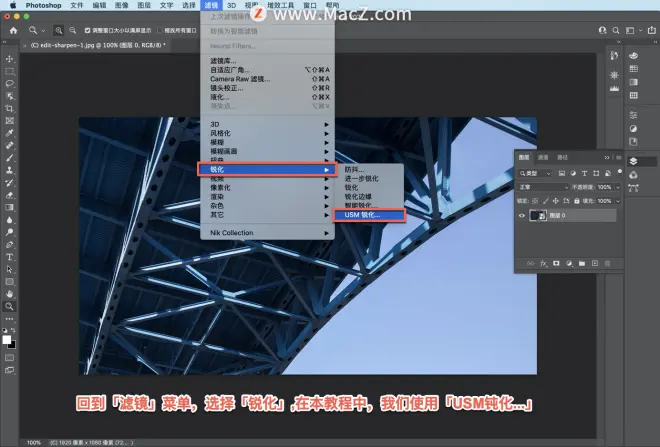Image resolution: width=660 pixels, height=447 pixels.
Task: Select the Zoom tool in toolbox
Action: 9,306
